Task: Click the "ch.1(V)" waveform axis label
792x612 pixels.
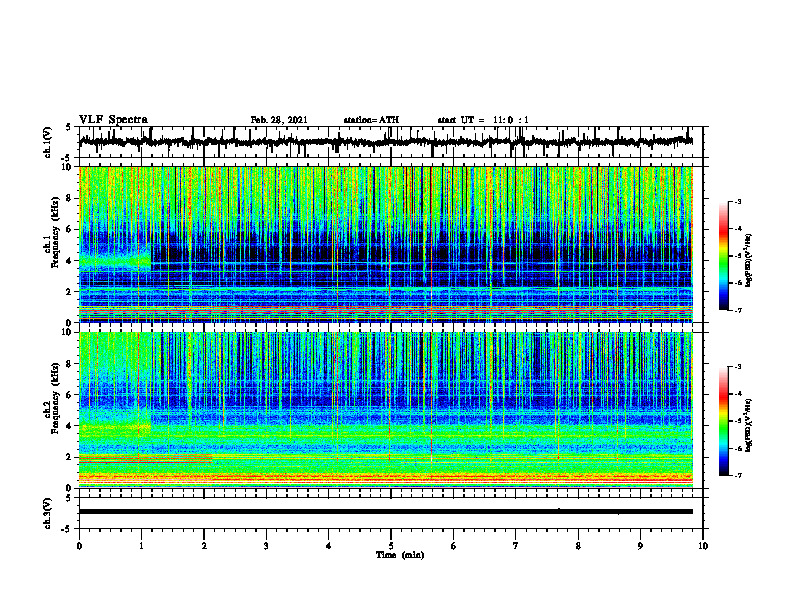Action: (x=48, y=142)
